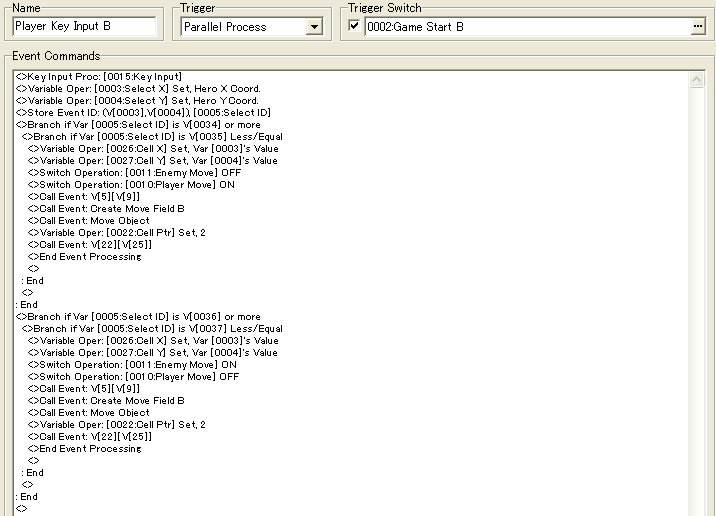Image resolution: width=716 pixels, height=516 pixels.
Task: Select 'Branch if Var ... V[0036] or more' line
Action: (x=138, y=316)
